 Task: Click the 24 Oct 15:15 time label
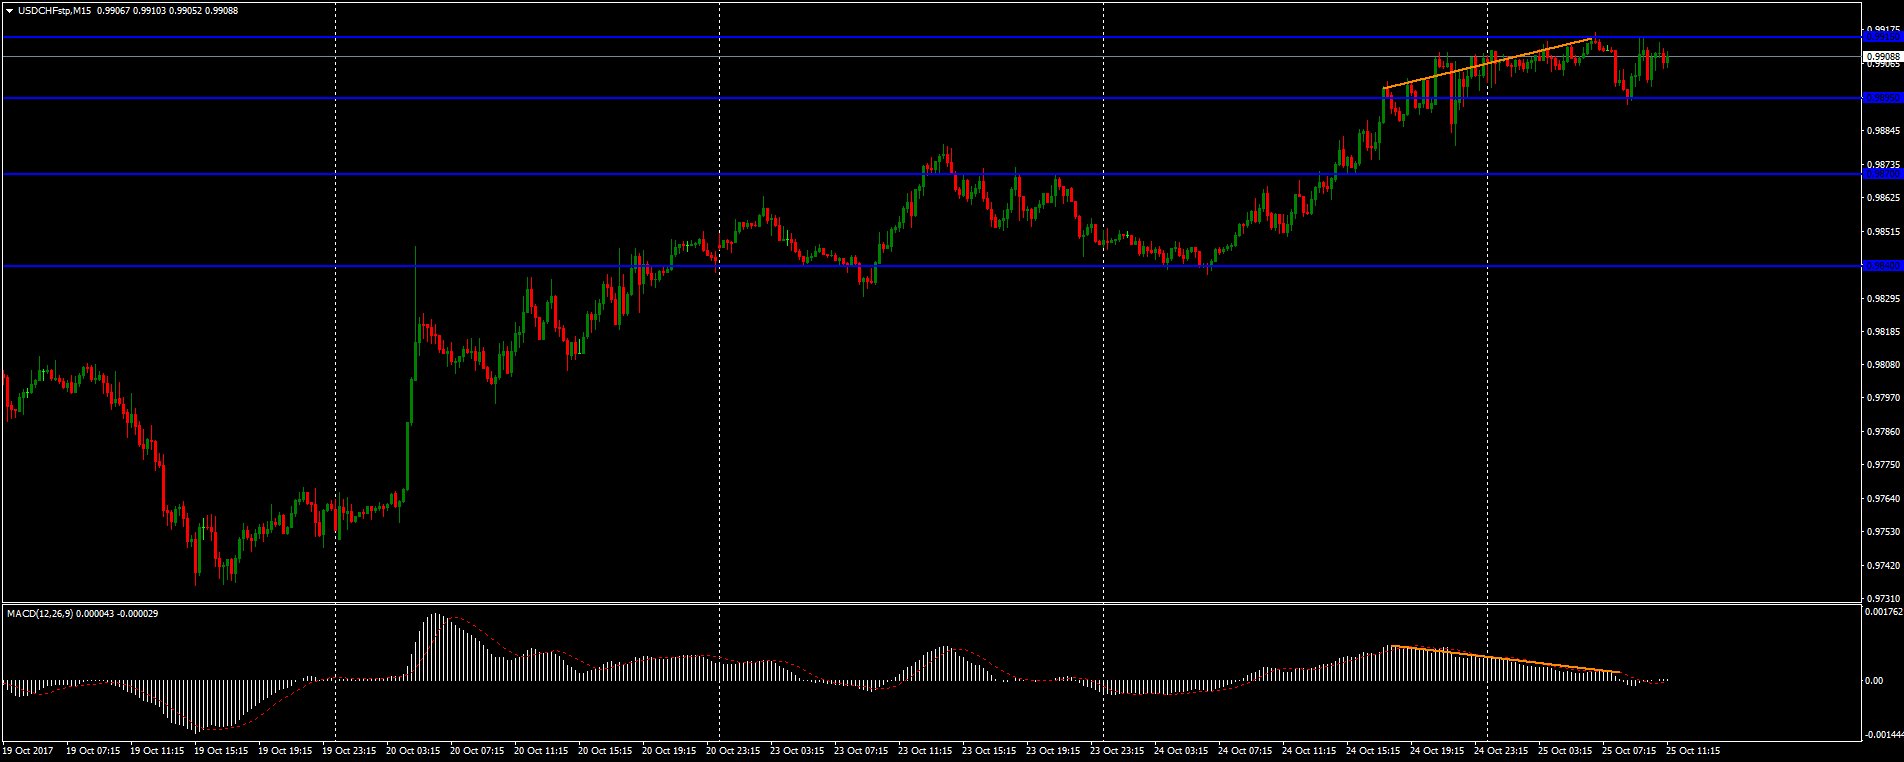1374,750
